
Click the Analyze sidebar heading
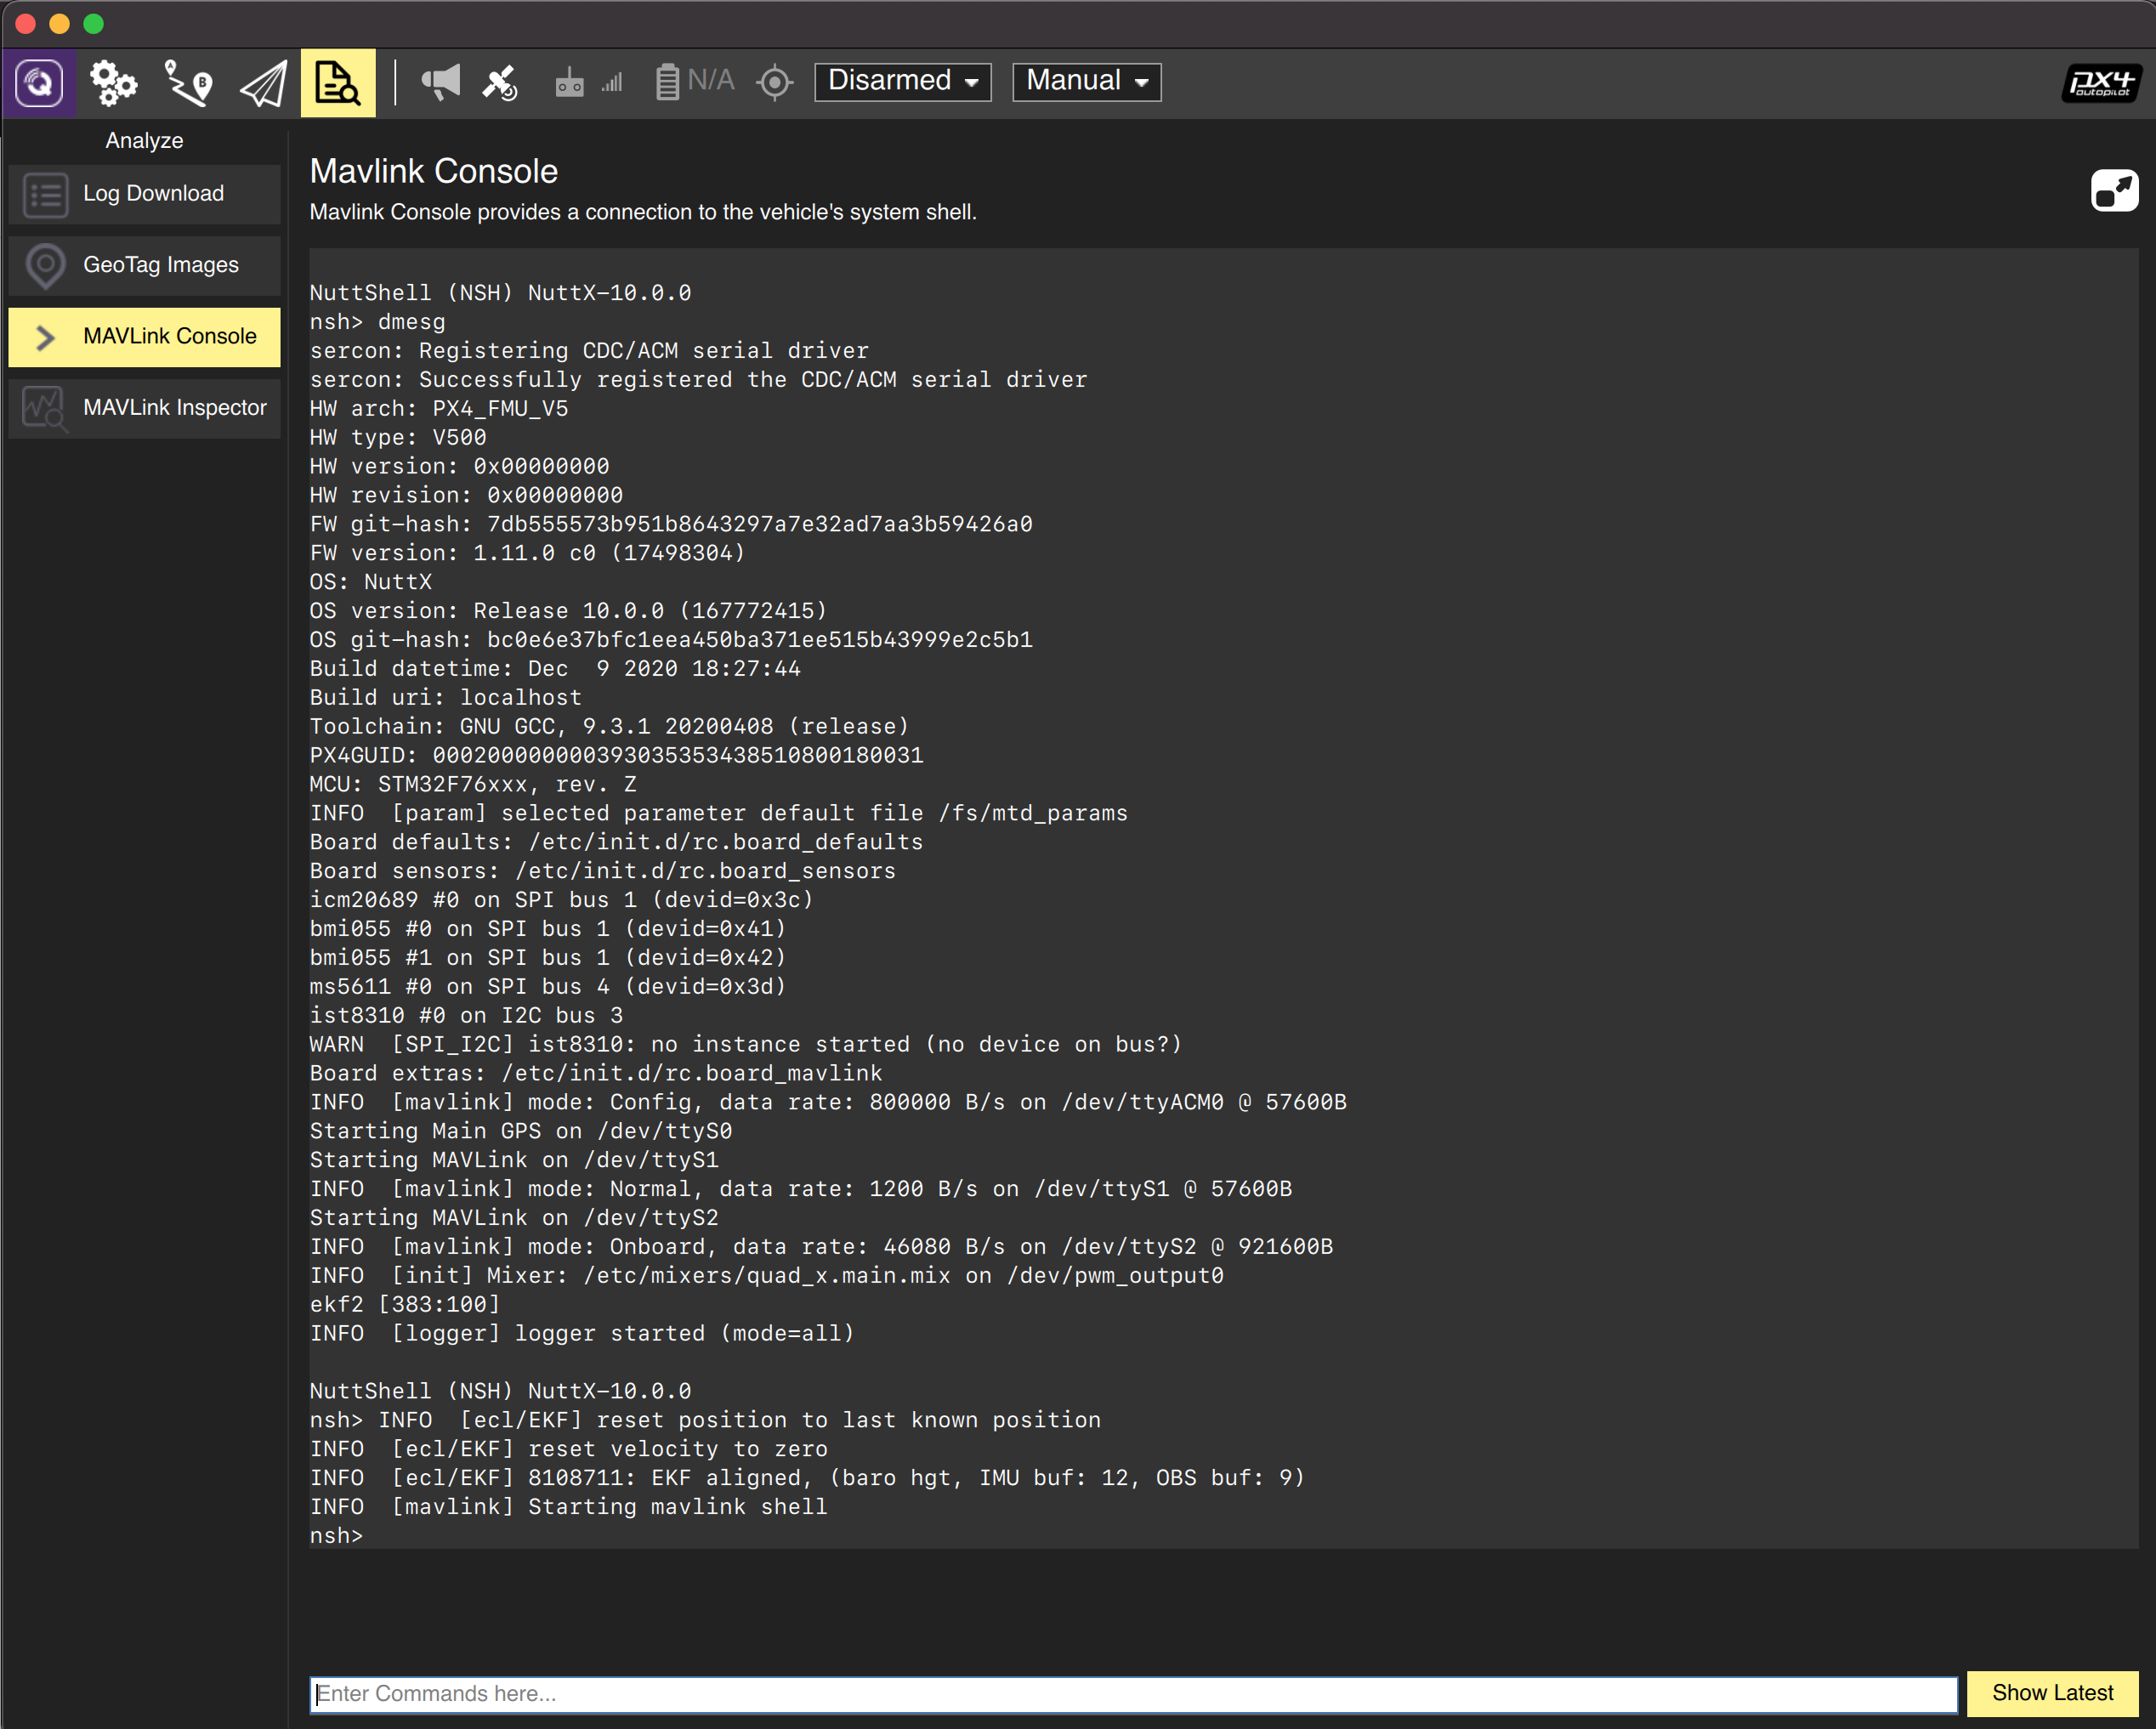(144, 141)
